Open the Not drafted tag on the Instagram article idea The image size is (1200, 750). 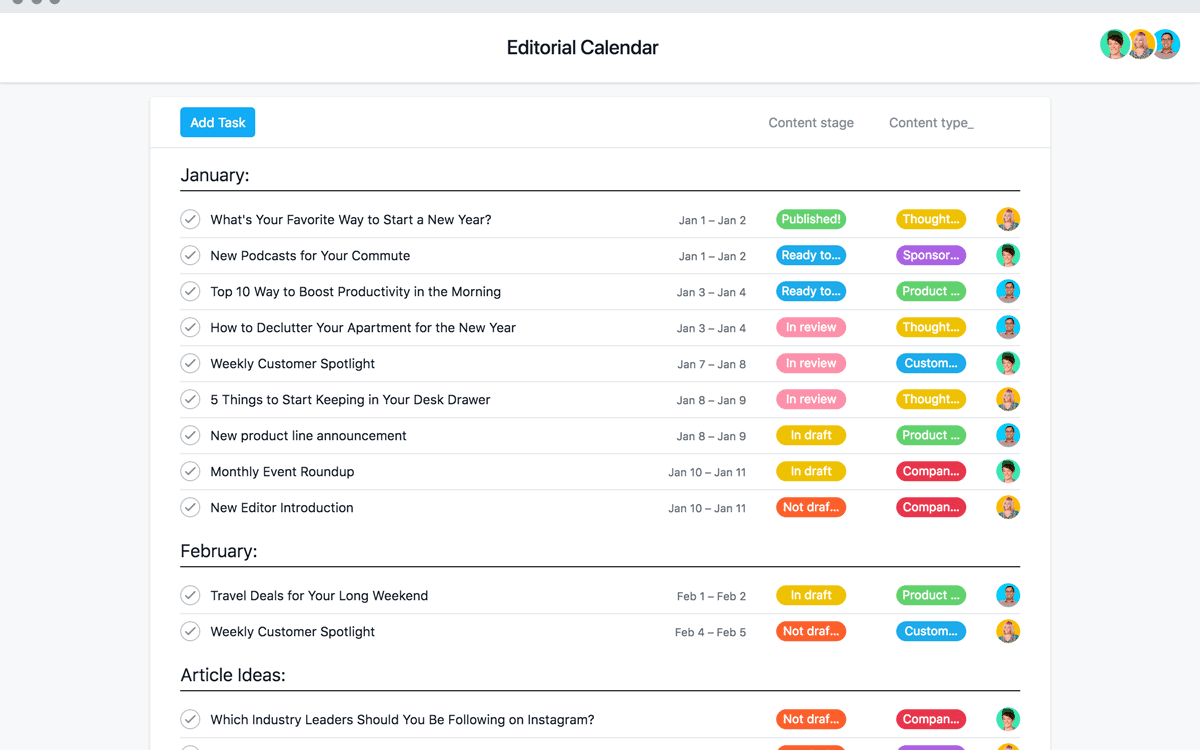point(811,719)
